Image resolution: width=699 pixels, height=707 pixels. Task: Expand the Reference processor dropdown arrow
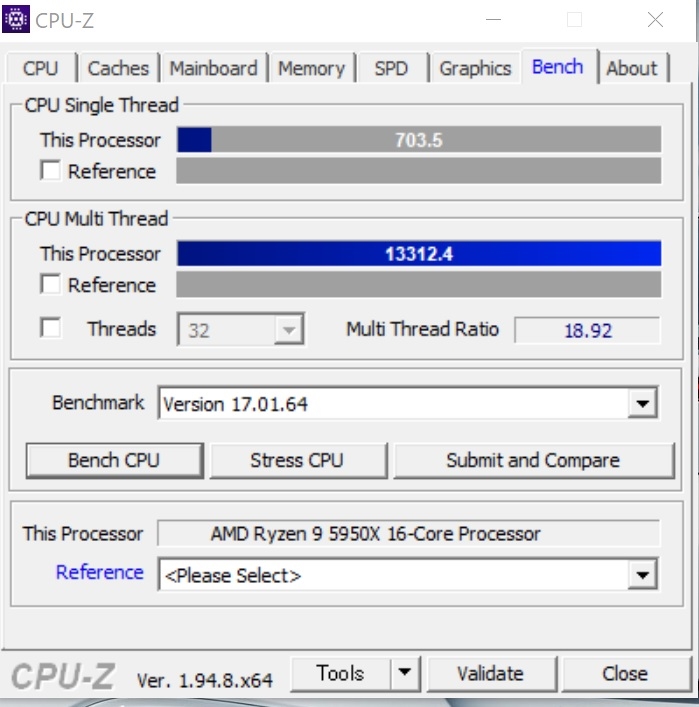point(643,574)
